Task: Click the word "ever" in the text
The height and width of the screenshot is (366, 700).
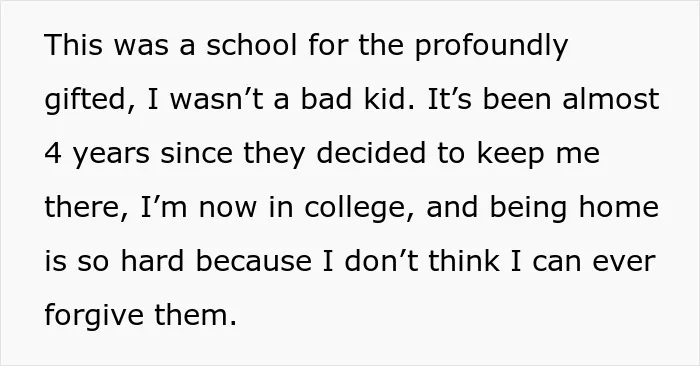Action: (x=624, y=263)
